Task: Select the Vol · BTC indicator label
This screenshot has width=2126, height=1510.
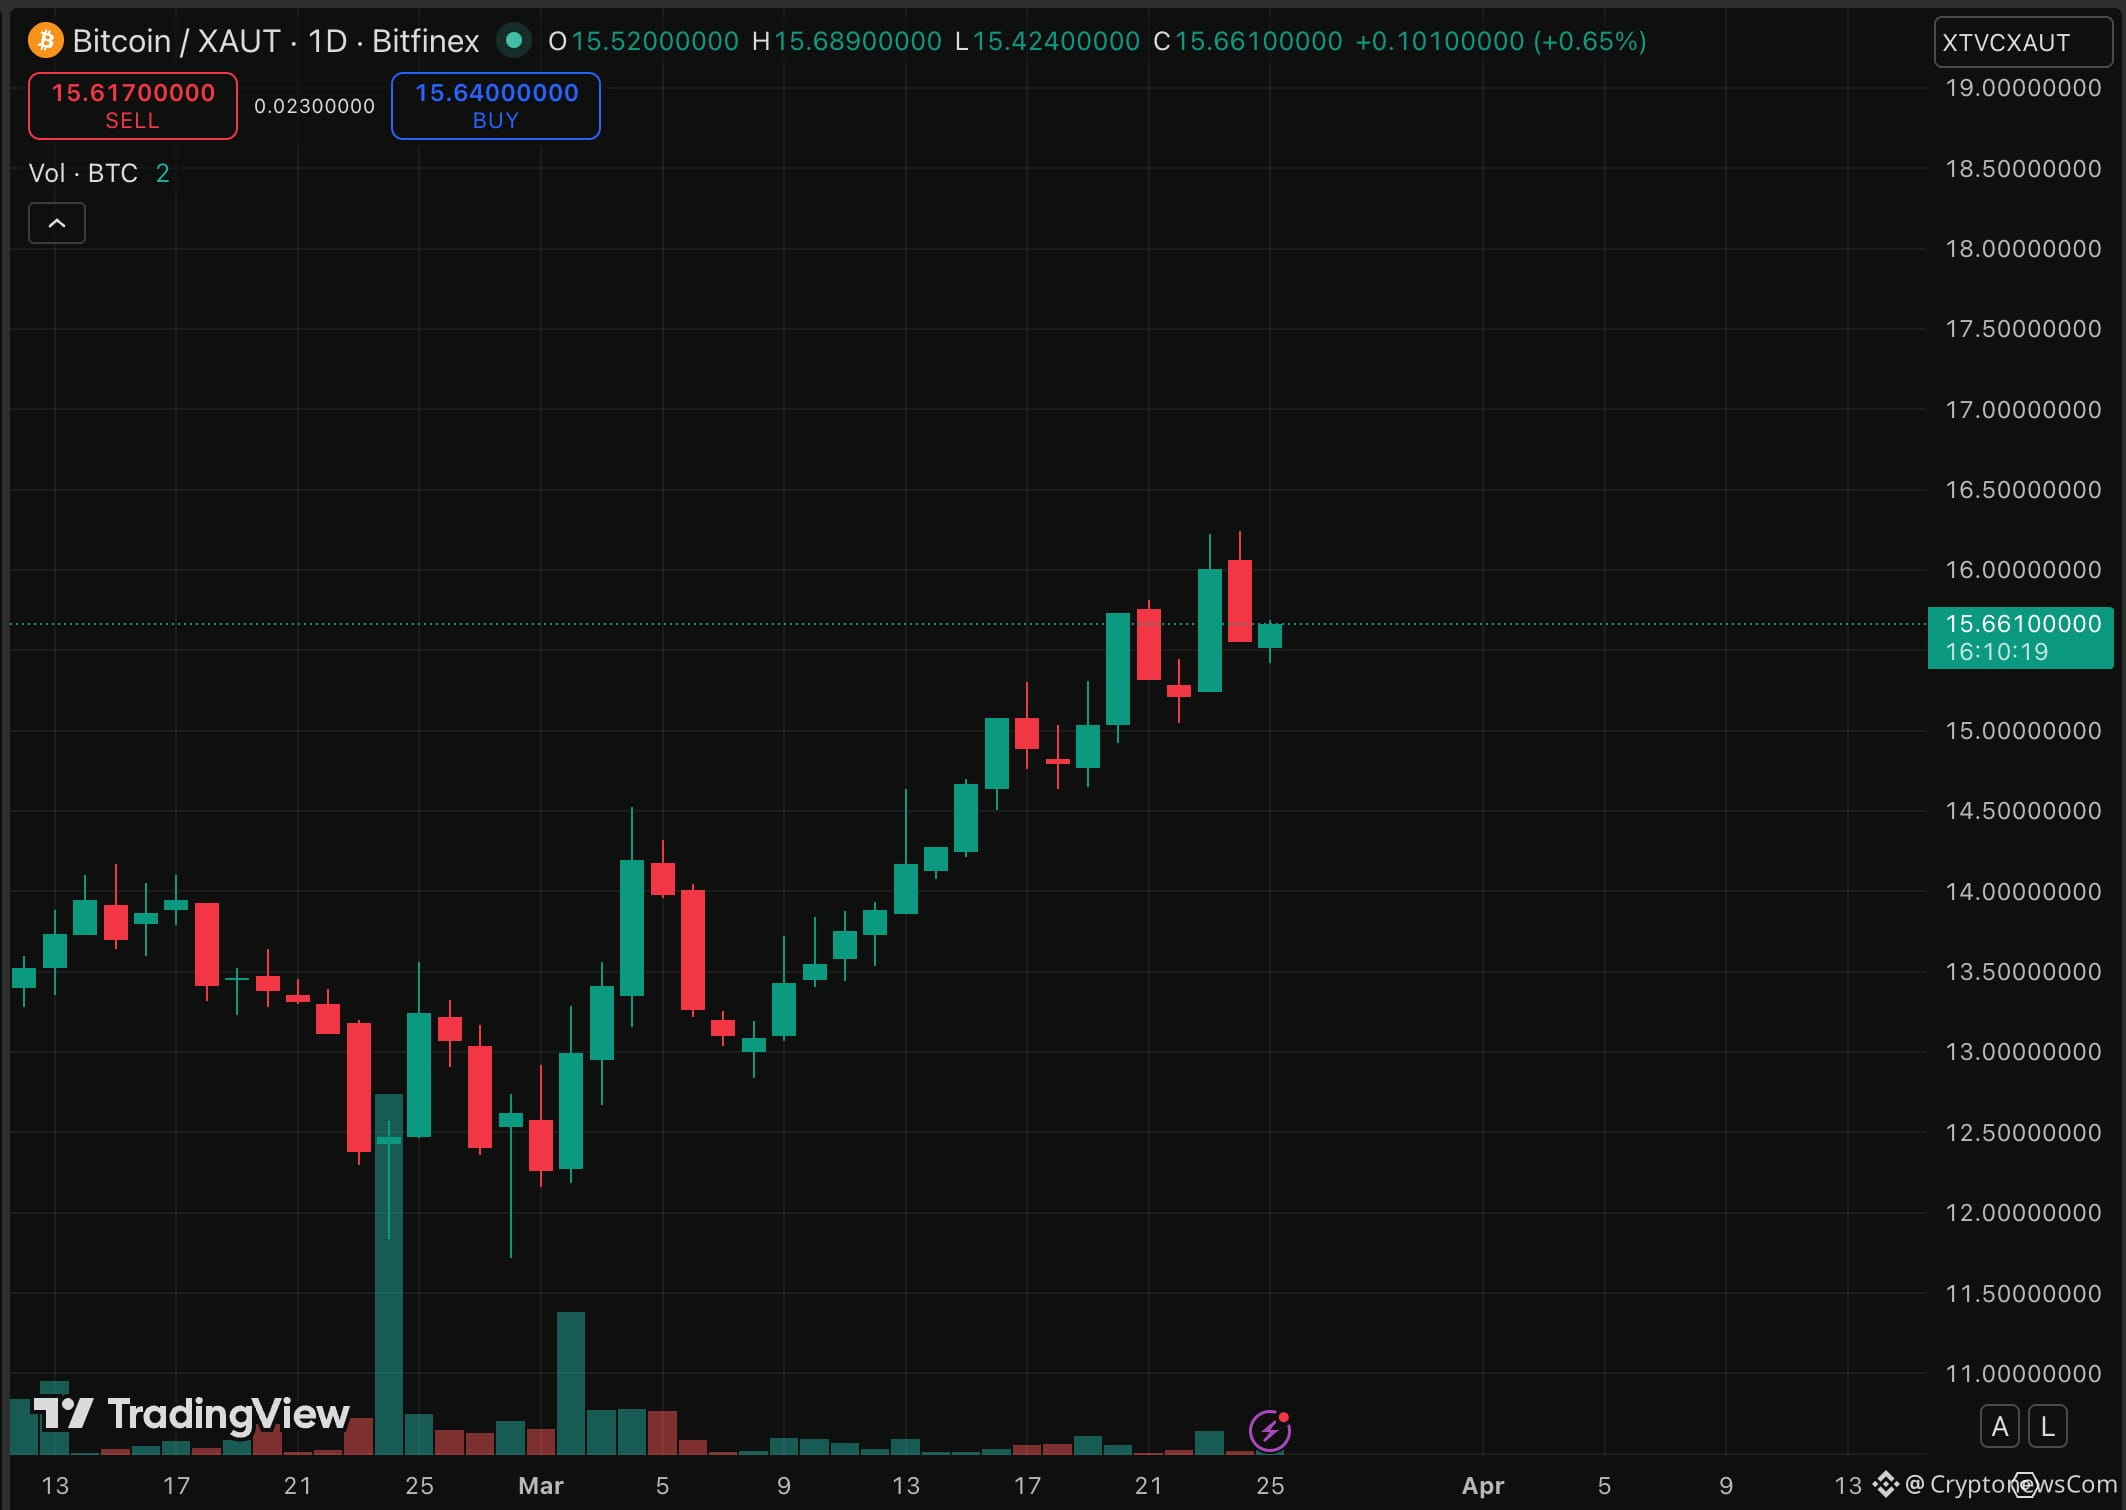Action: [83, 173]
